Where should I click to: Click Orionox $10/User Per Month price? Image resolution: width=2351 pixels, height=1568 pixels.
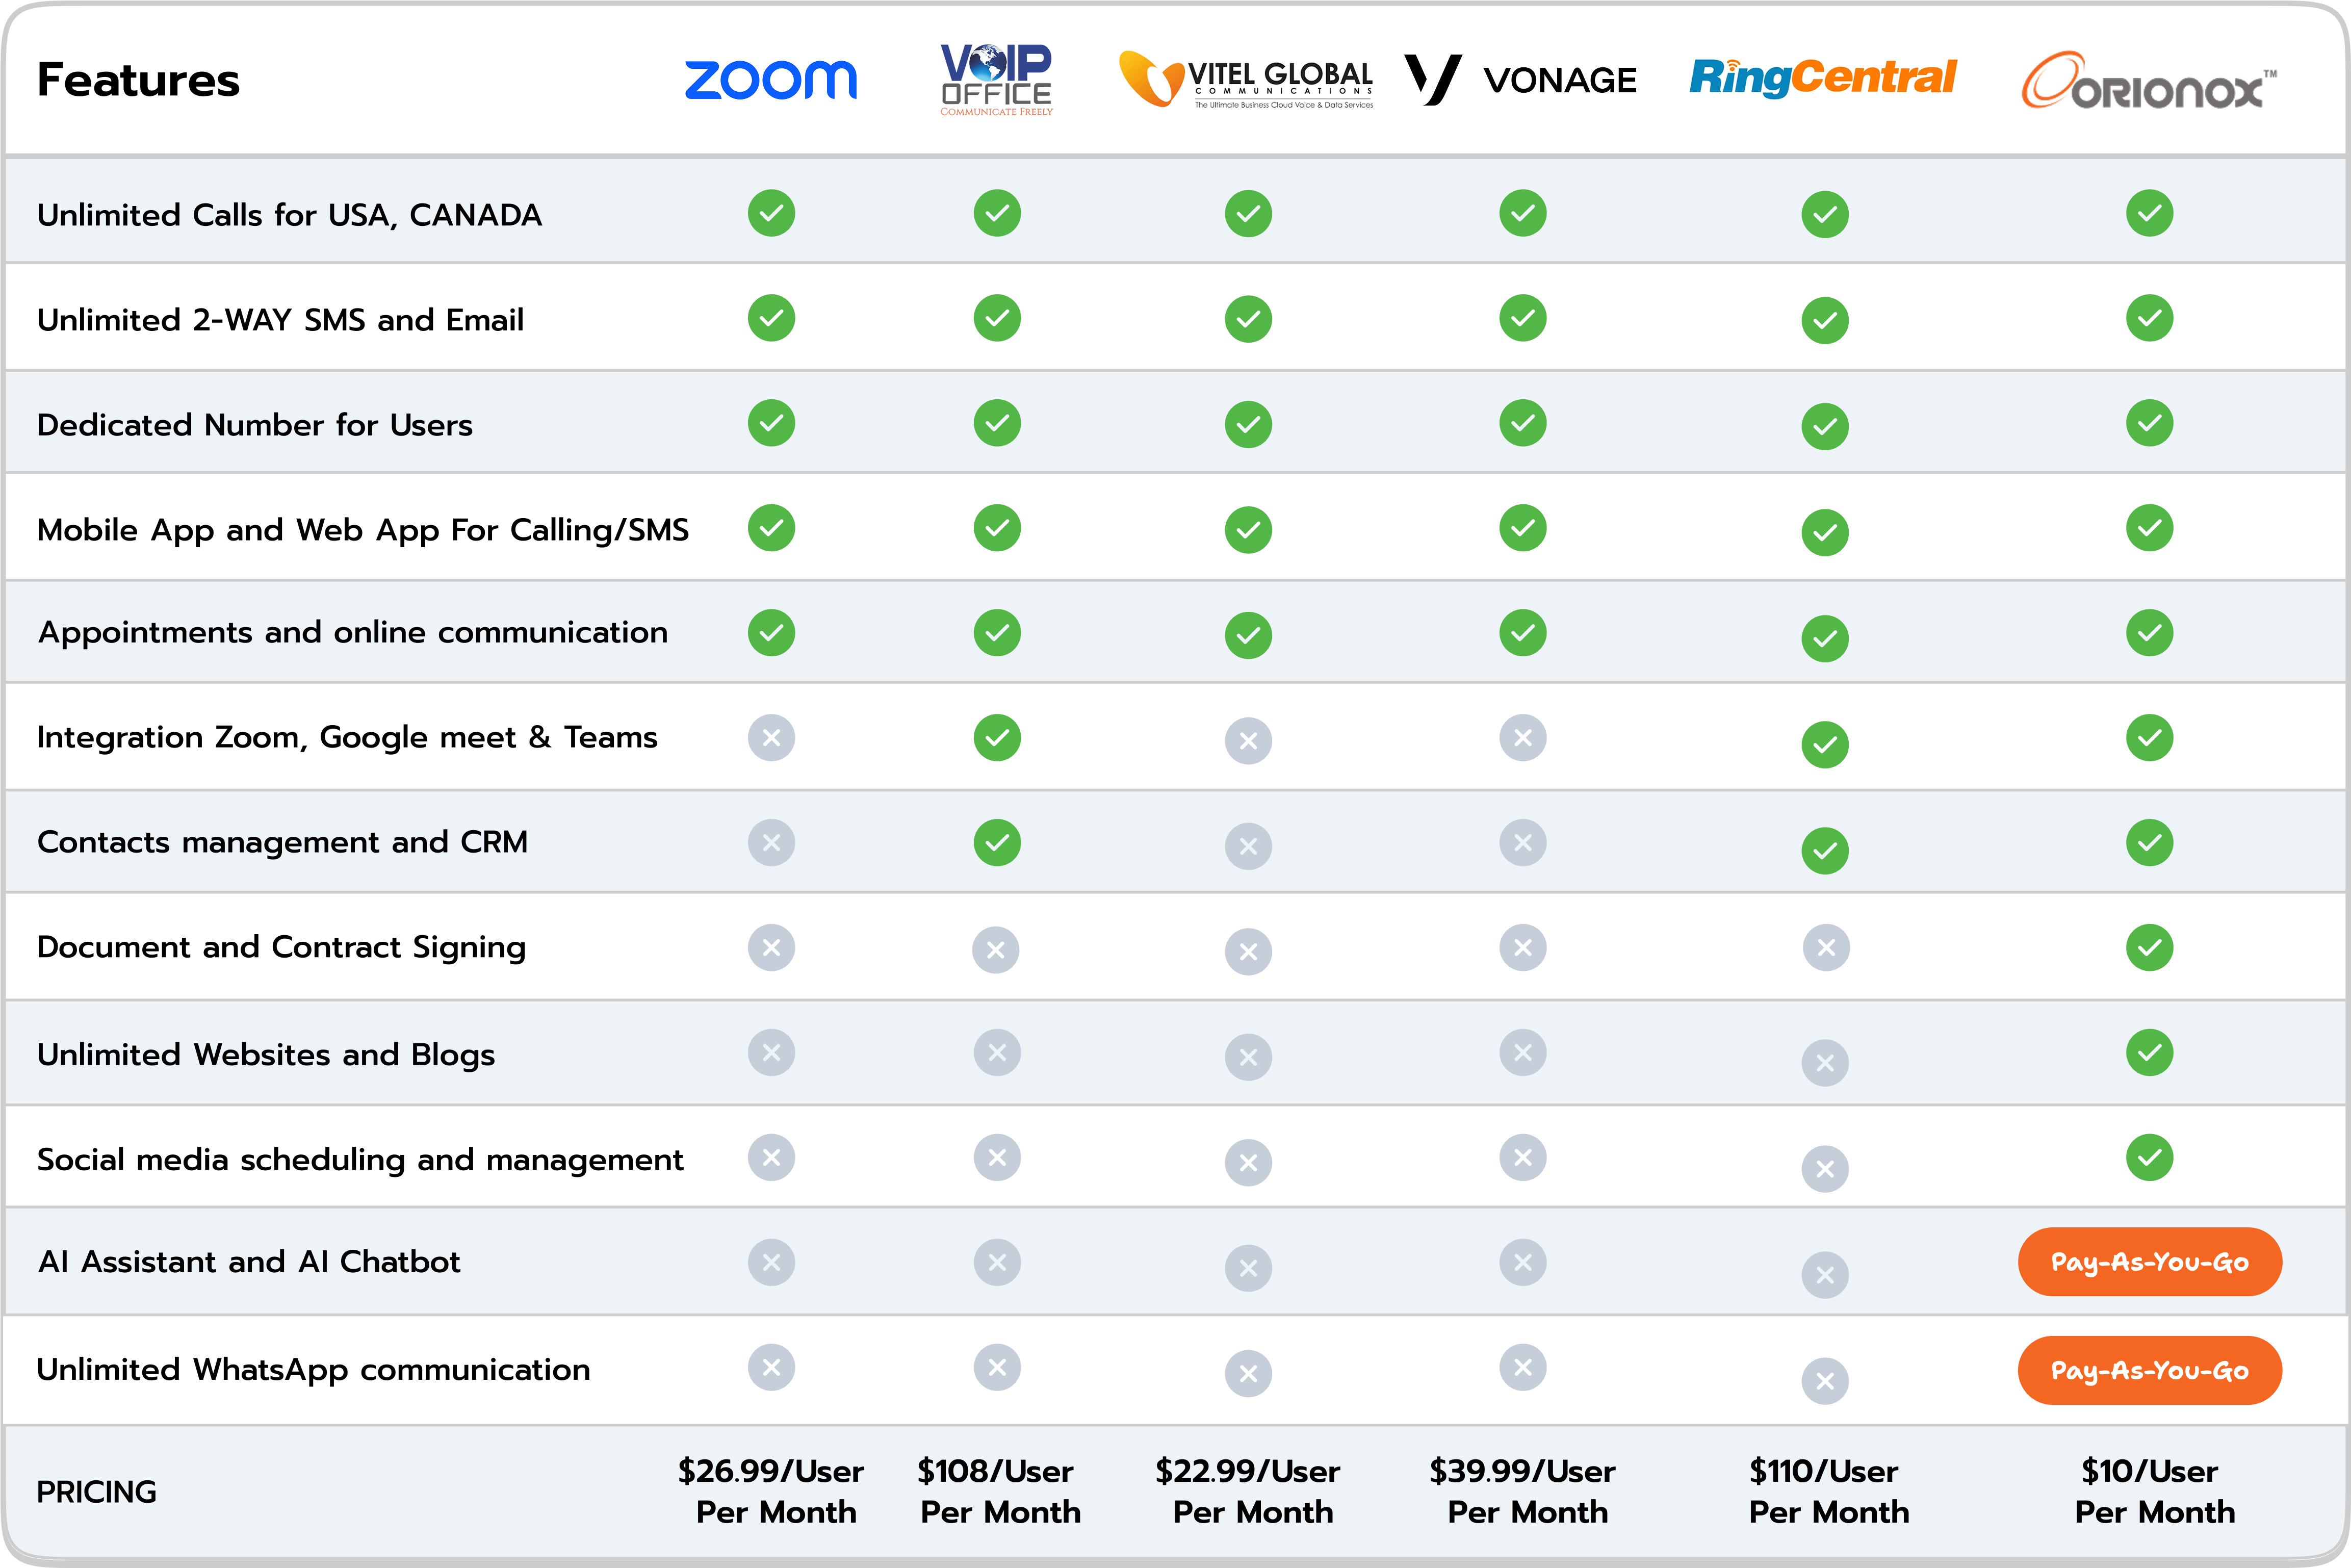(2153, 1491)
